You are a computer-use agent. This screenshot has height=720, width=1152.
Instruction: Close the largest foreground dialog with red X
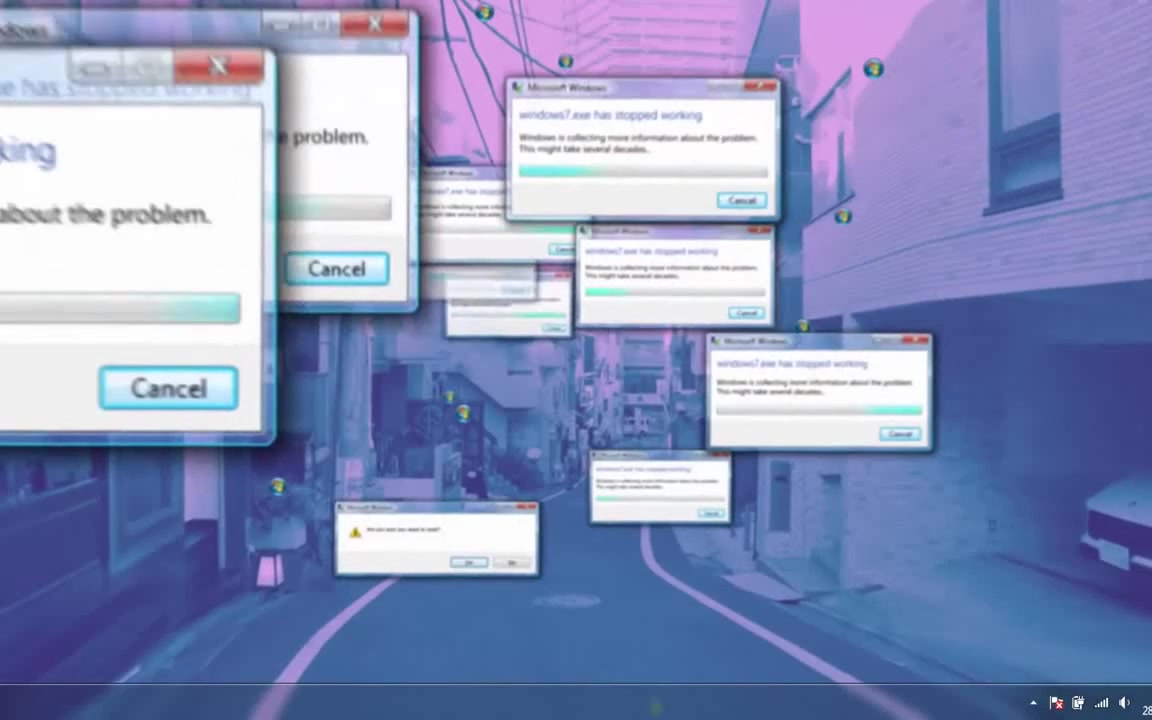[x=218, y=67]
